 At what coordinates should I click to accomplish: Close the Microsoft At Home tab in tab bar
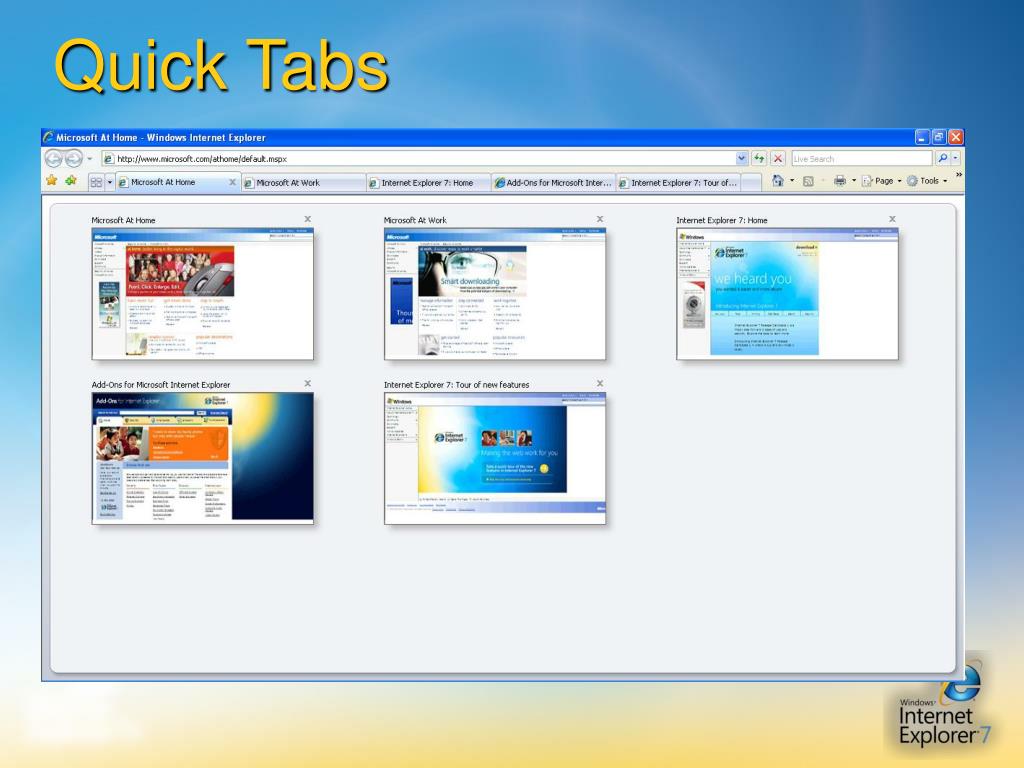tap(232, 182)
